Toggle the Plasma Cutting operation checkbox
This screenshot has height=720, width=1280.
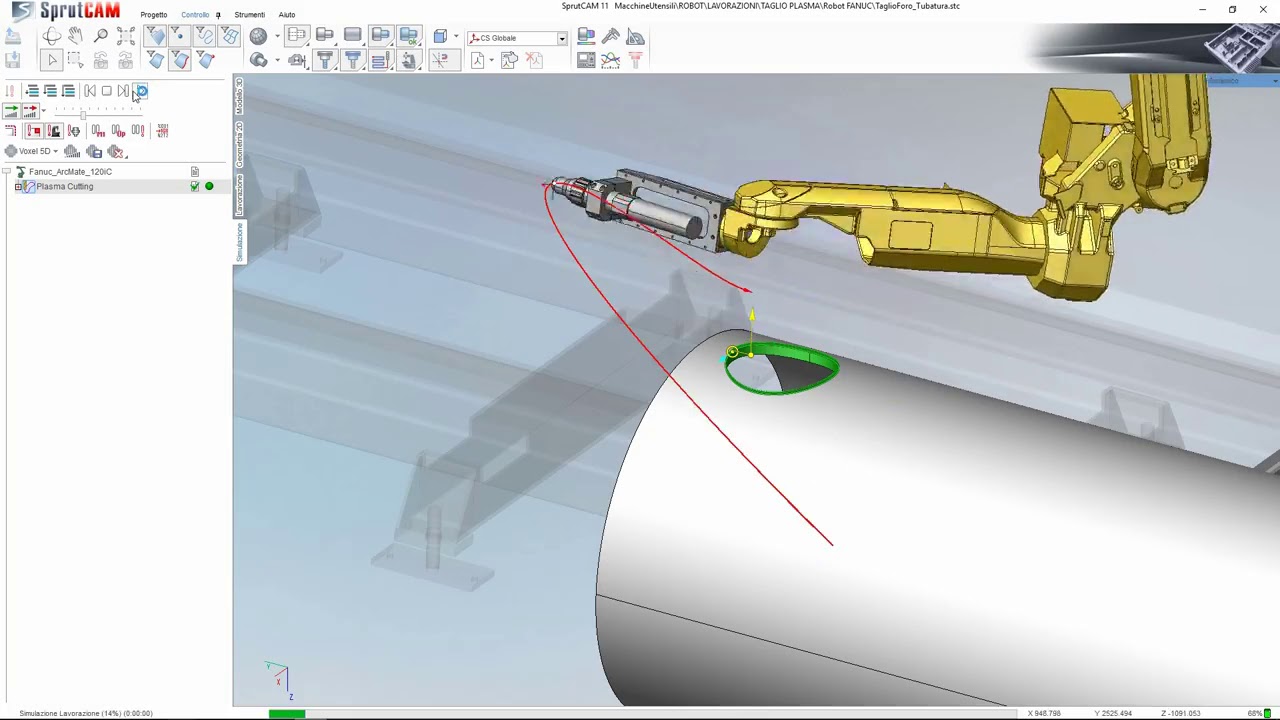(195, 187)
